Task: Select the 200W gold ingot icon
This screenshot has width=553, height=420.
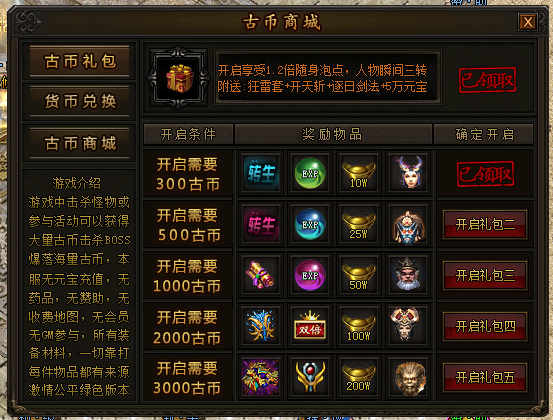Action: [359, 377]
